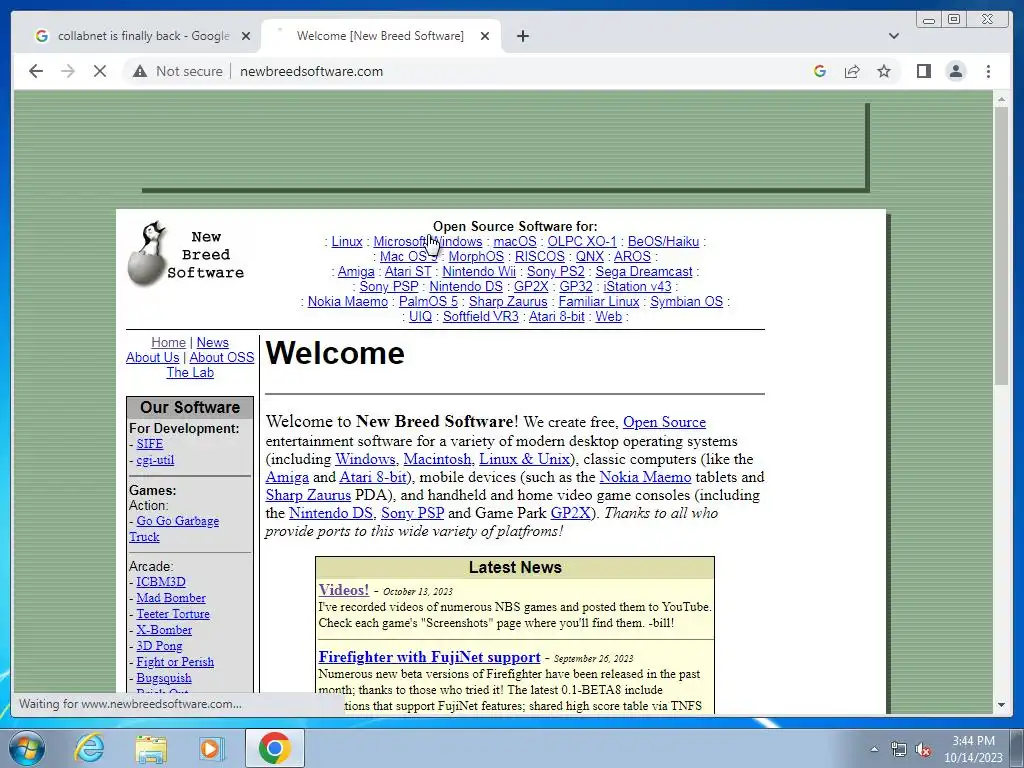Open the Nokia Maemo header link
This screenshot has height=768, width=1024.
tap(347, 302)
